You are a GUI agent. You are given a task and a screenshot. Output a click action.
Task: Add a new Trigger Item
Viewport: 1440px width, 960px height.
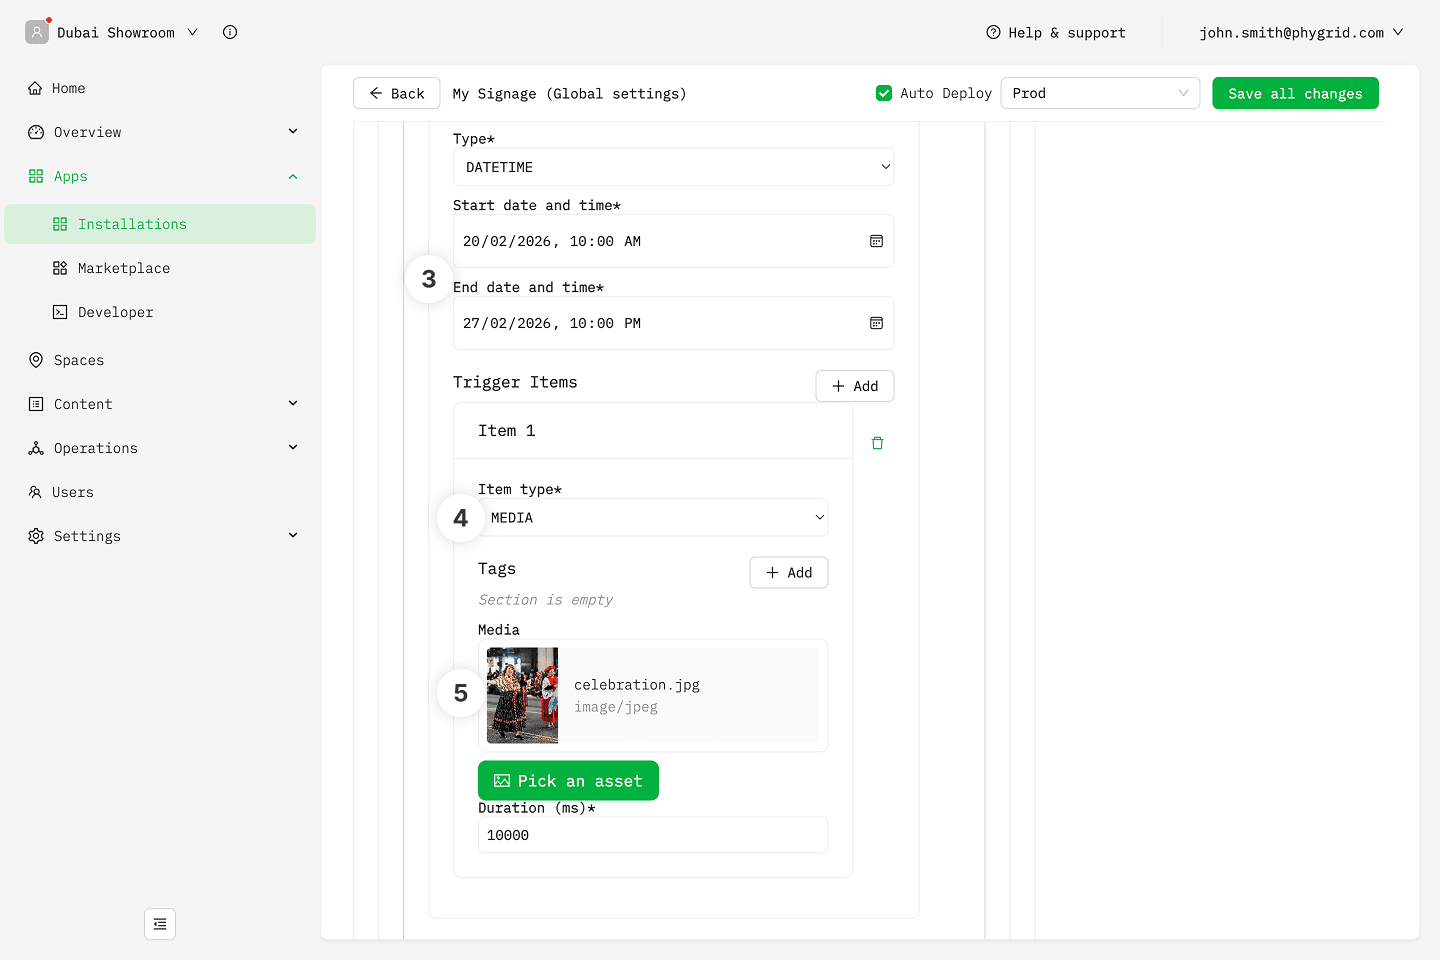tap(854, 386)
